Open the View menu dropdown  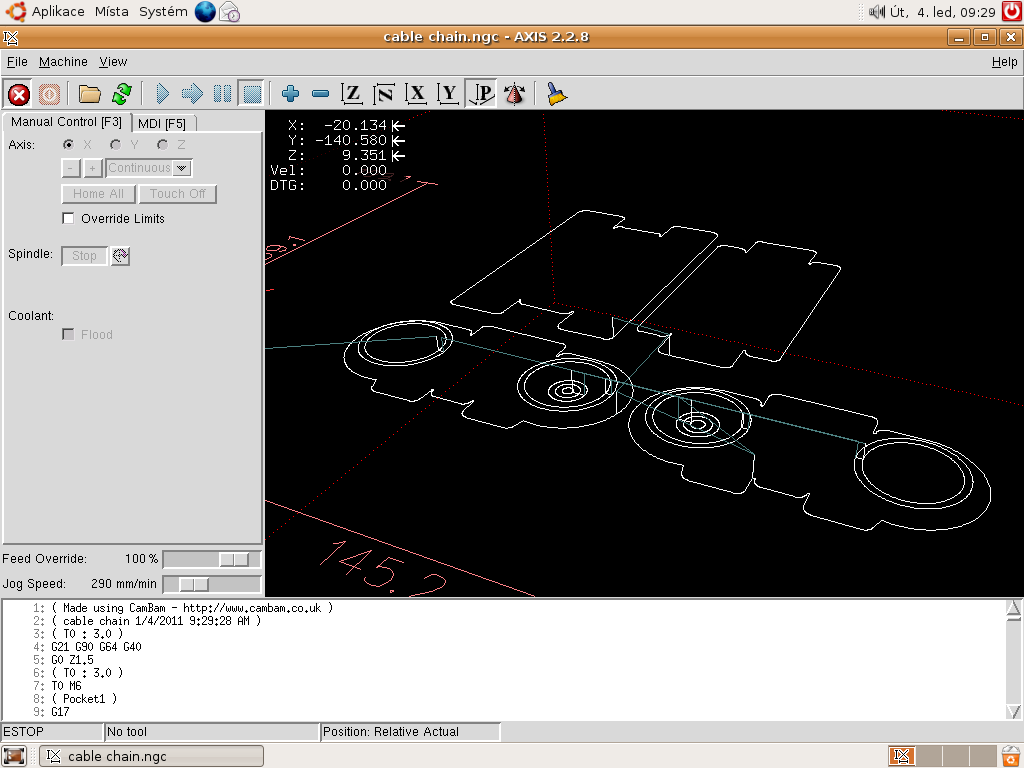point(113,62)
